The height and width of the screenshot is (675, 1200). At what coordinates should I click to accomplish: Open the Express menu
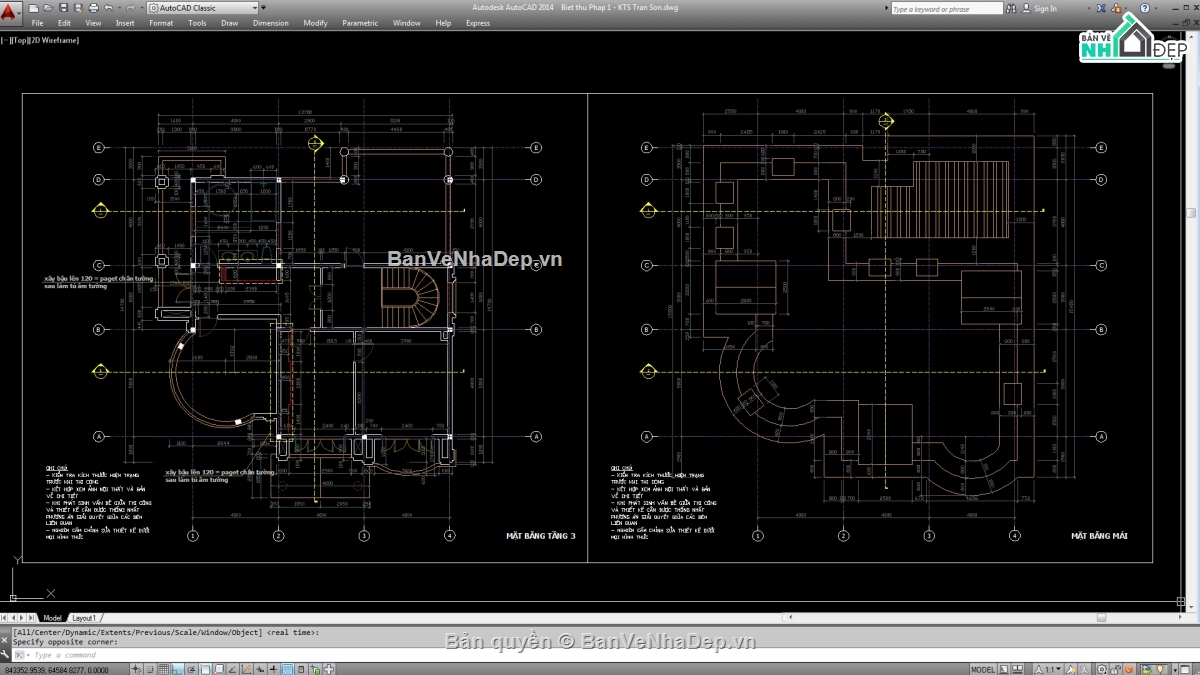click(x=477, y=23)
